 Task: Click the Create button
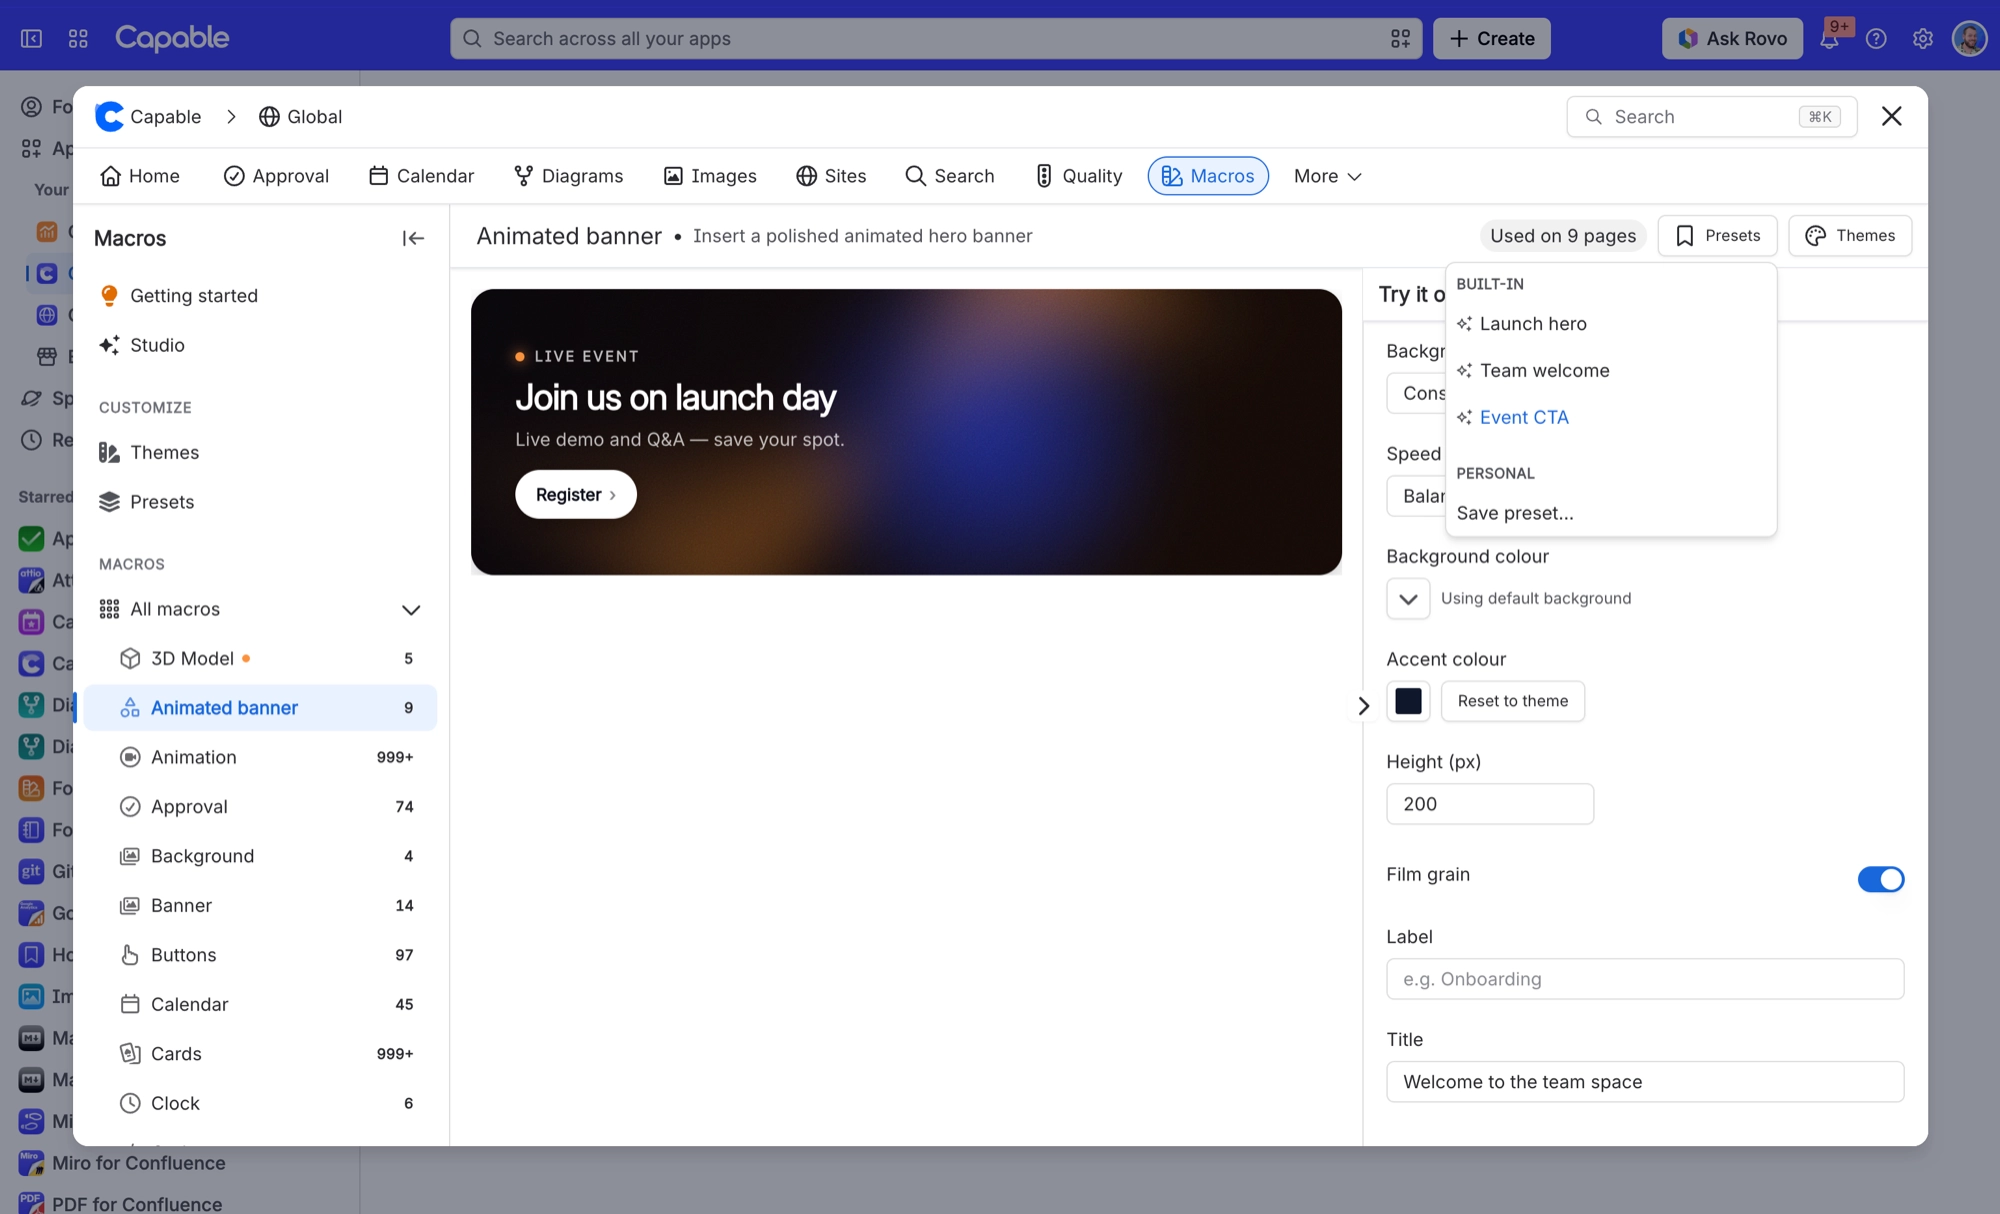click(1491, 39)
